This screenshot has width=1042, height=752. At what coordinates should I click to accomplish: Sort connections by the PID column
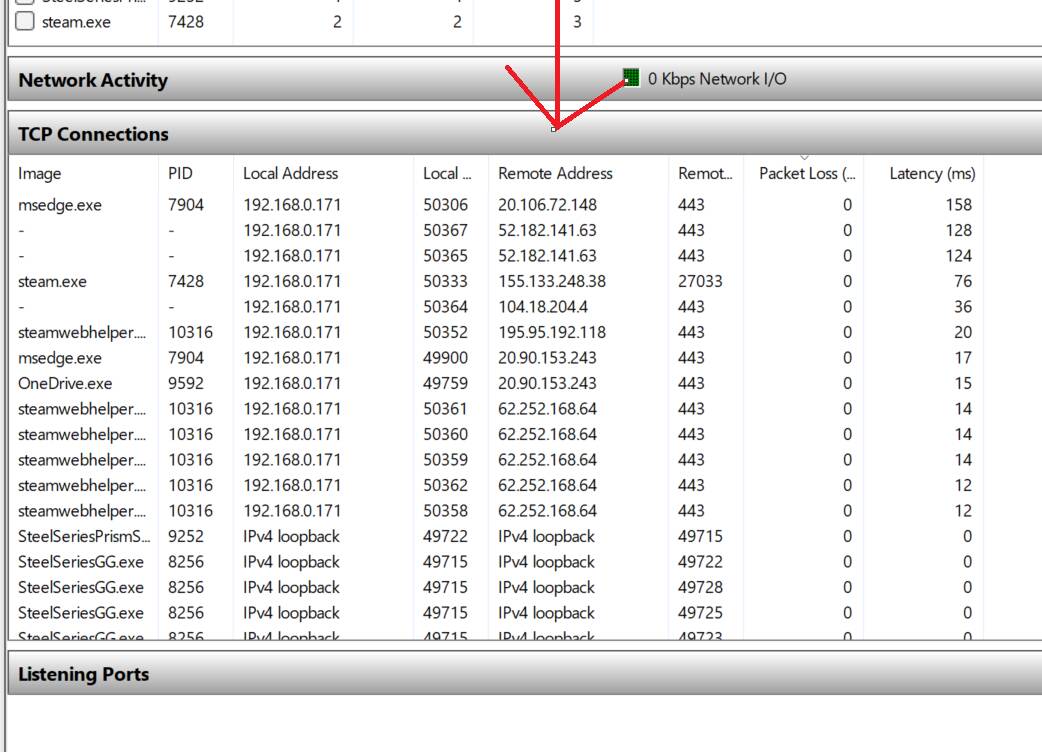pos(180,173)
